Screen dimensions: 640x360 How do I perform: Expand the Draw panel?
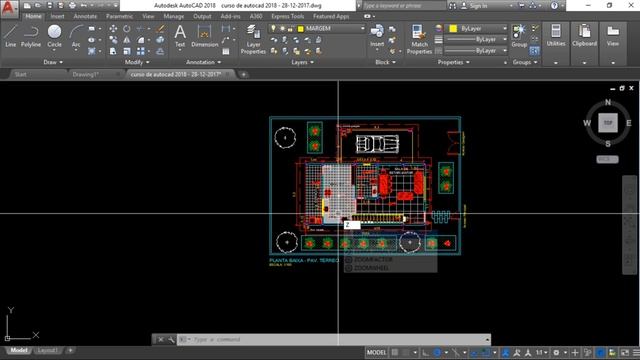point(53,62)
